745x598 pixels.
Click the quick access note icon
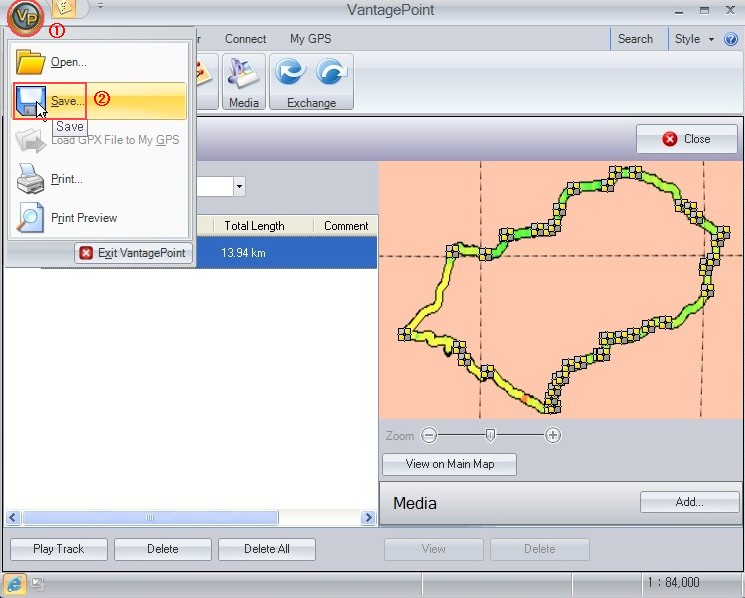(x=64, y=8)
